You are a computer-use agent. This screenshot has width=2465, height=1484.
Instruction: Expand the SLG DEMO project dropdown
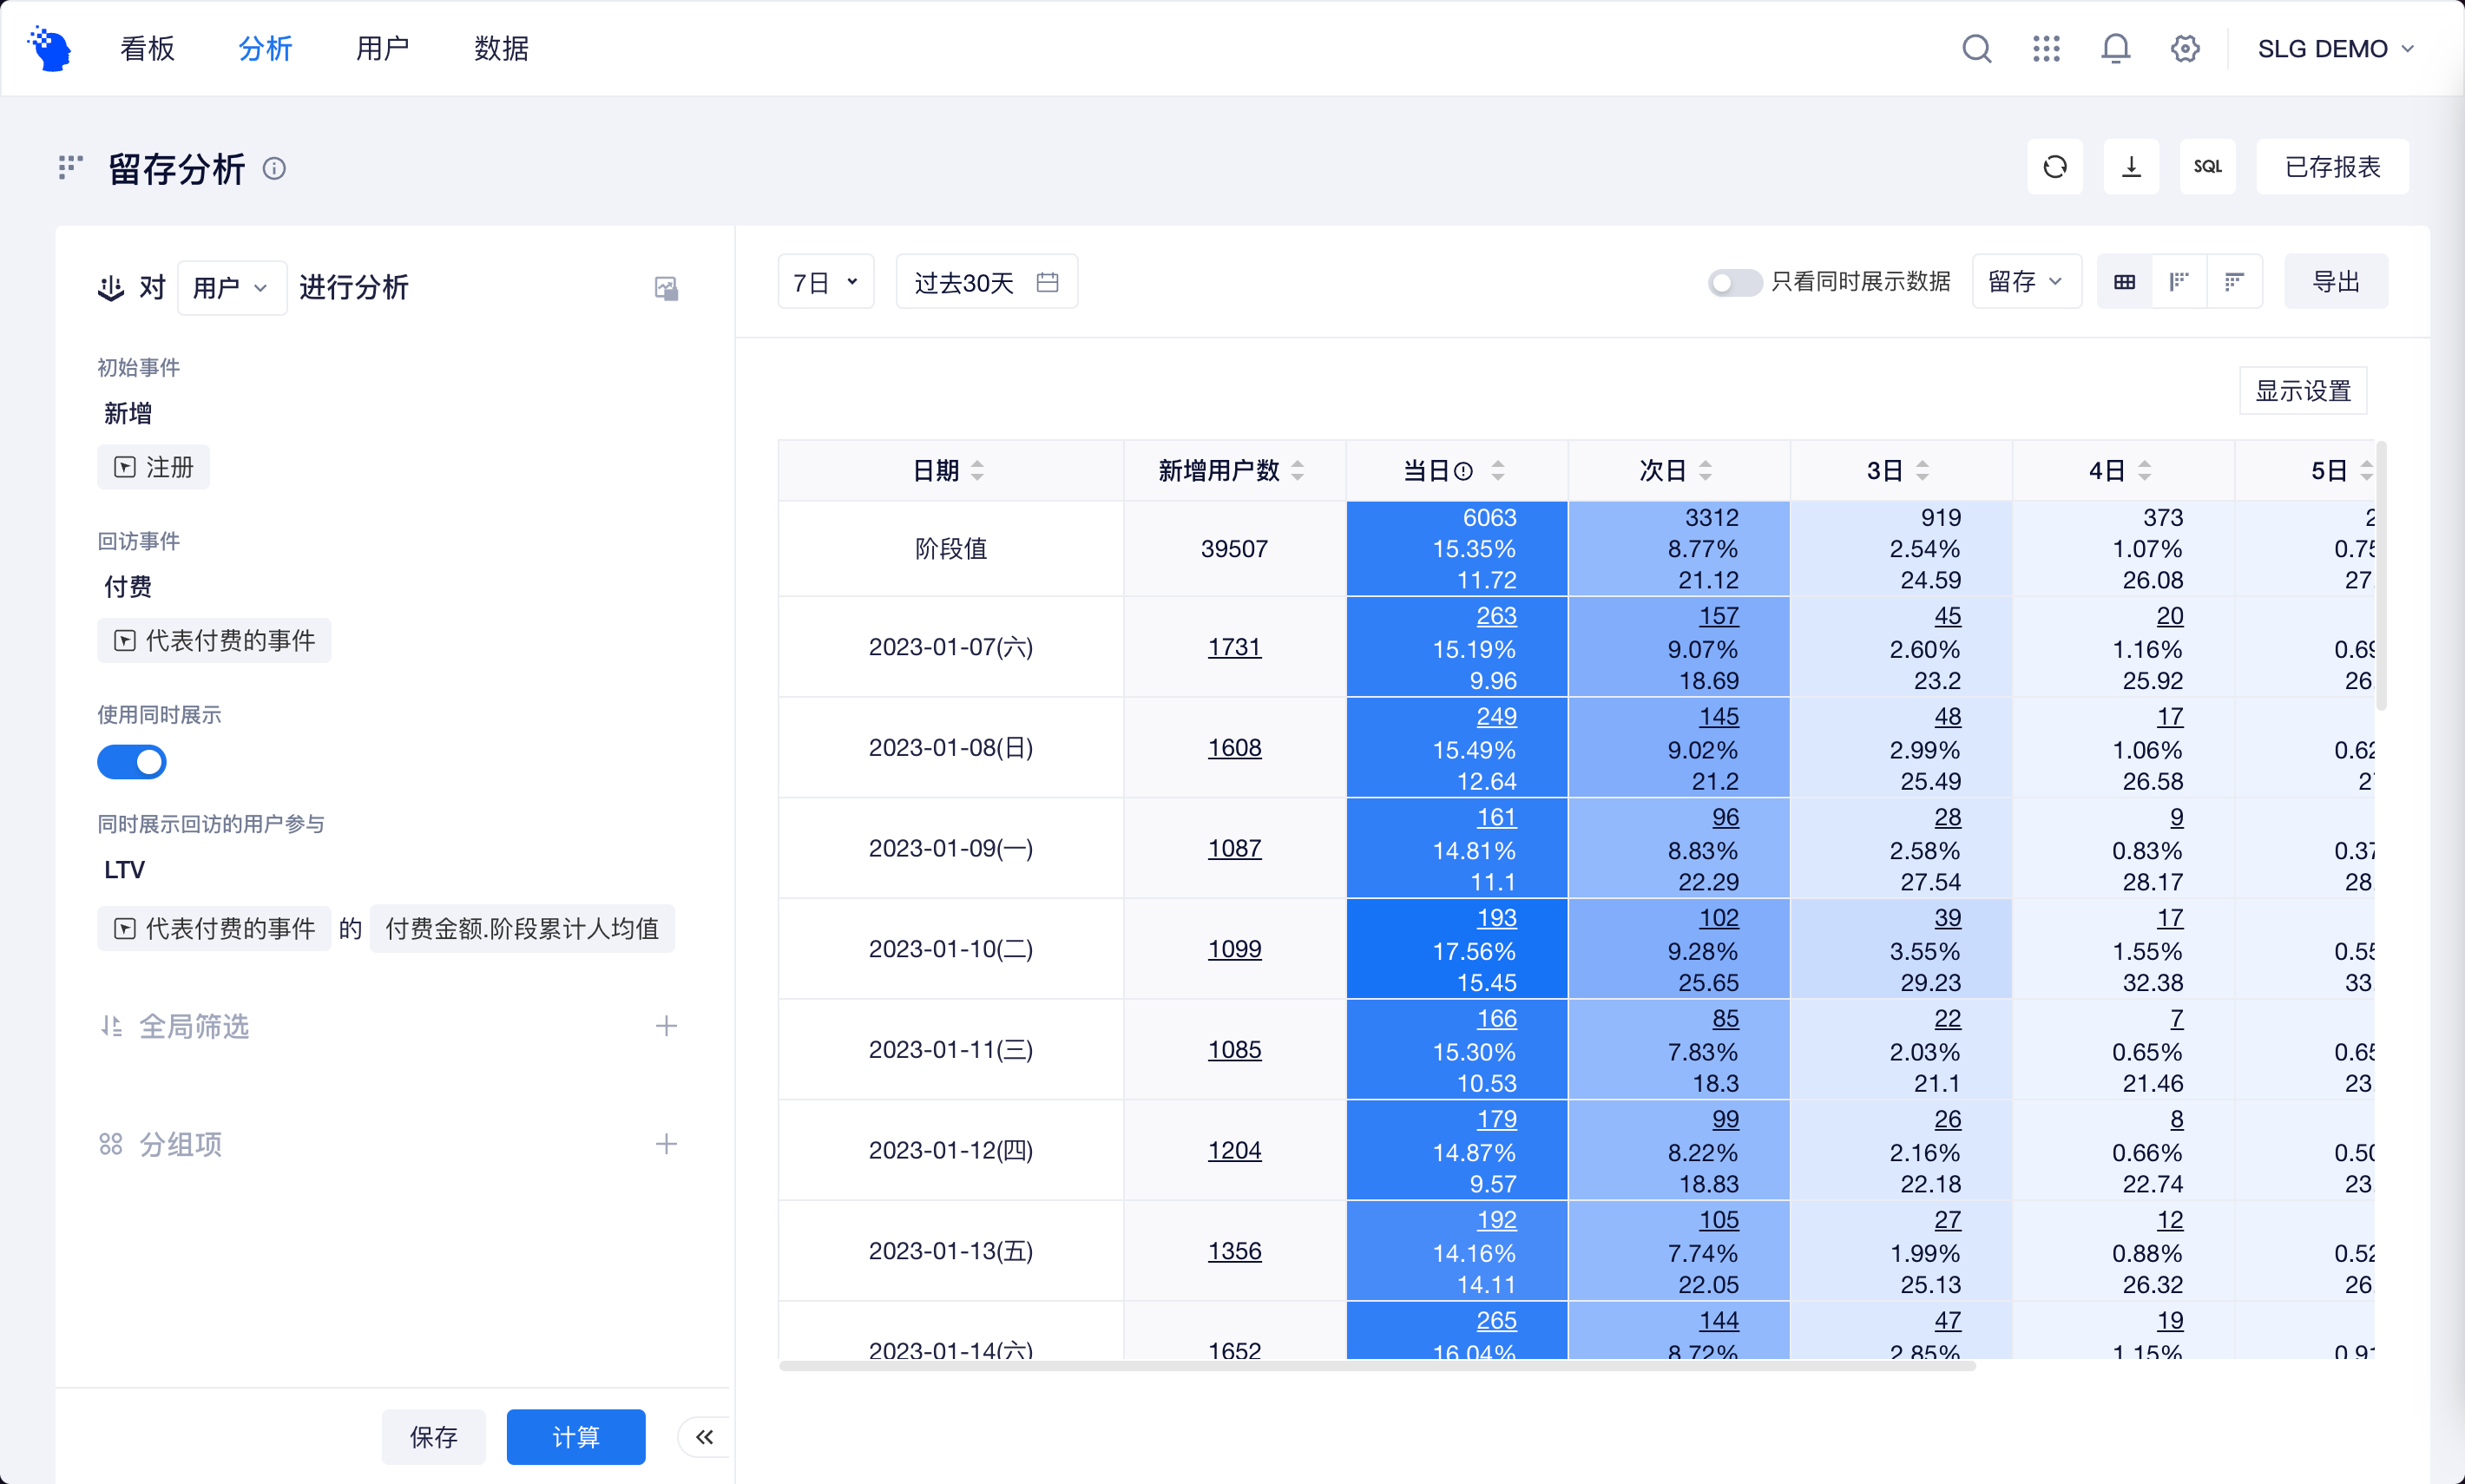click(x=2335, y=48)
